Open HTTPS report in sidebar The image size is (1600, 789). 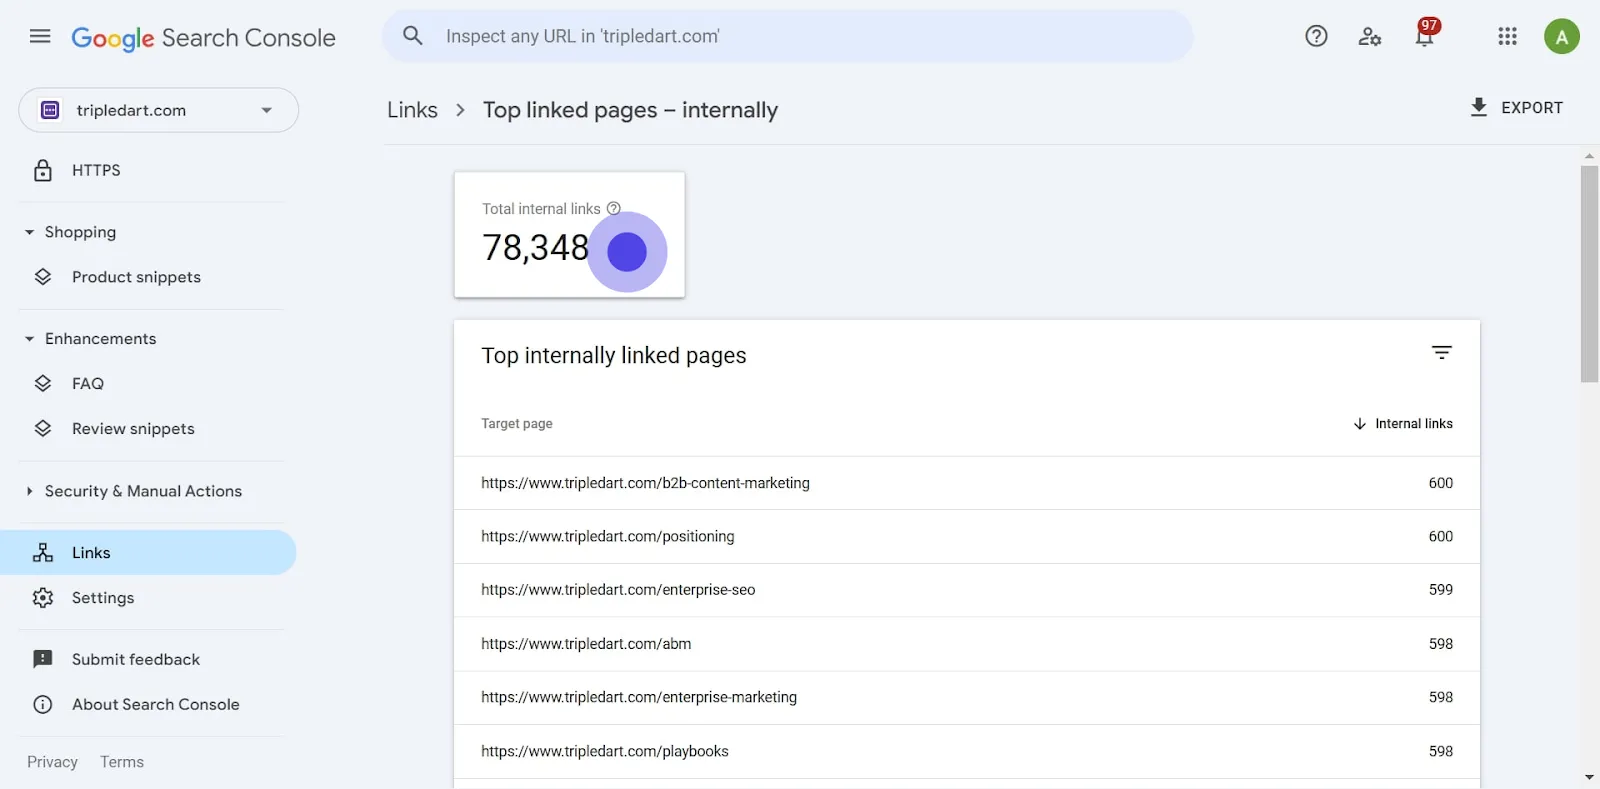(x=150, y=170)
